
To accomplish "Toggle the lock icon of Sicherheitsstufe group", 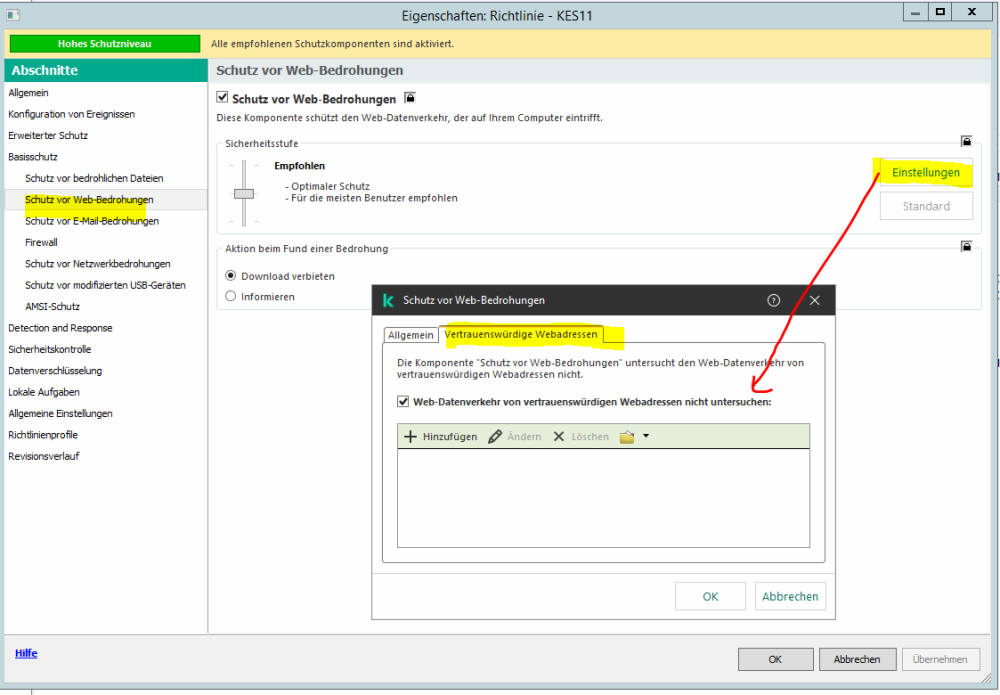I will pos(966,141).
